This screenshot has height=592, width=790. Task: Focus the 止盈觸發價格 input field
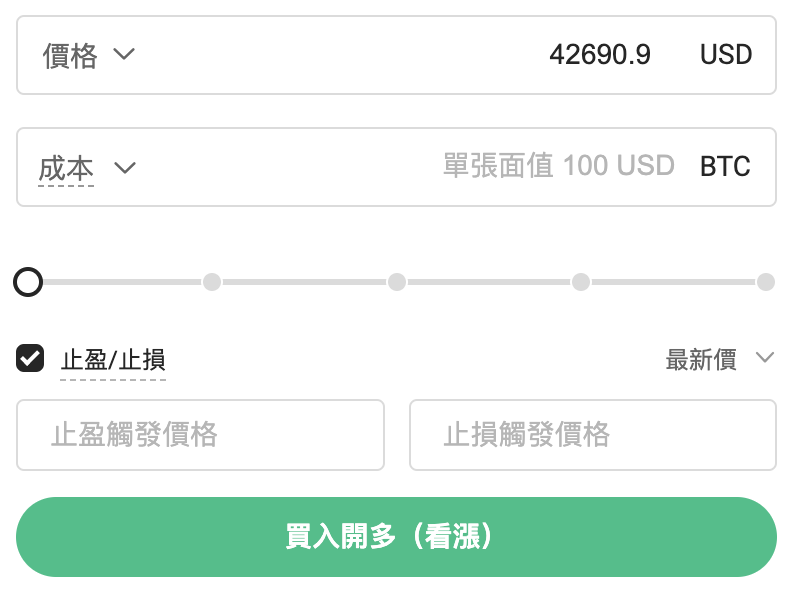point(200,435)
